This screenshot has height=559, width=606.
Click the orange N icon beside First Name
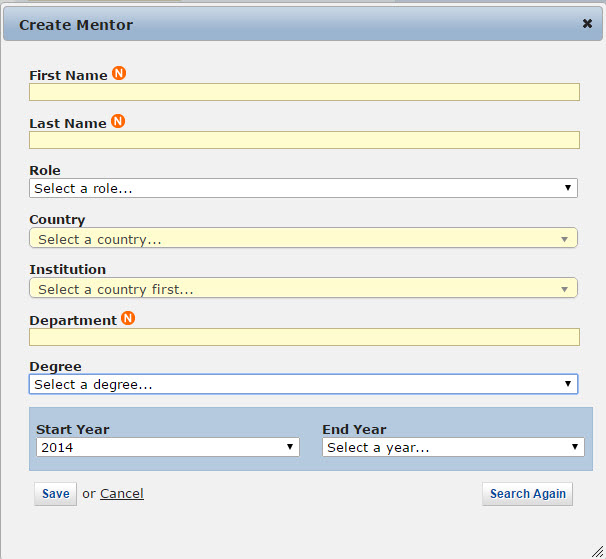coord(119,74)
